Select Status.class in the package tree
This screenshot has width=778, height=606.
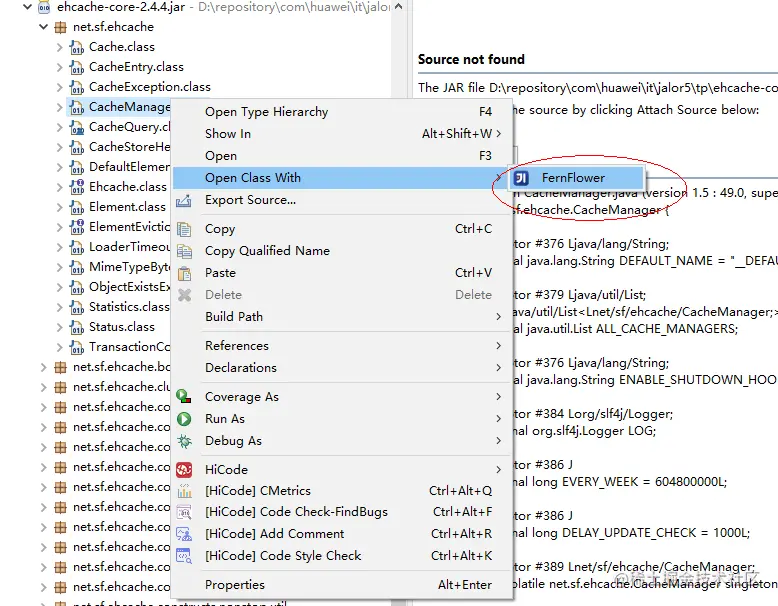tap(121, 327)
